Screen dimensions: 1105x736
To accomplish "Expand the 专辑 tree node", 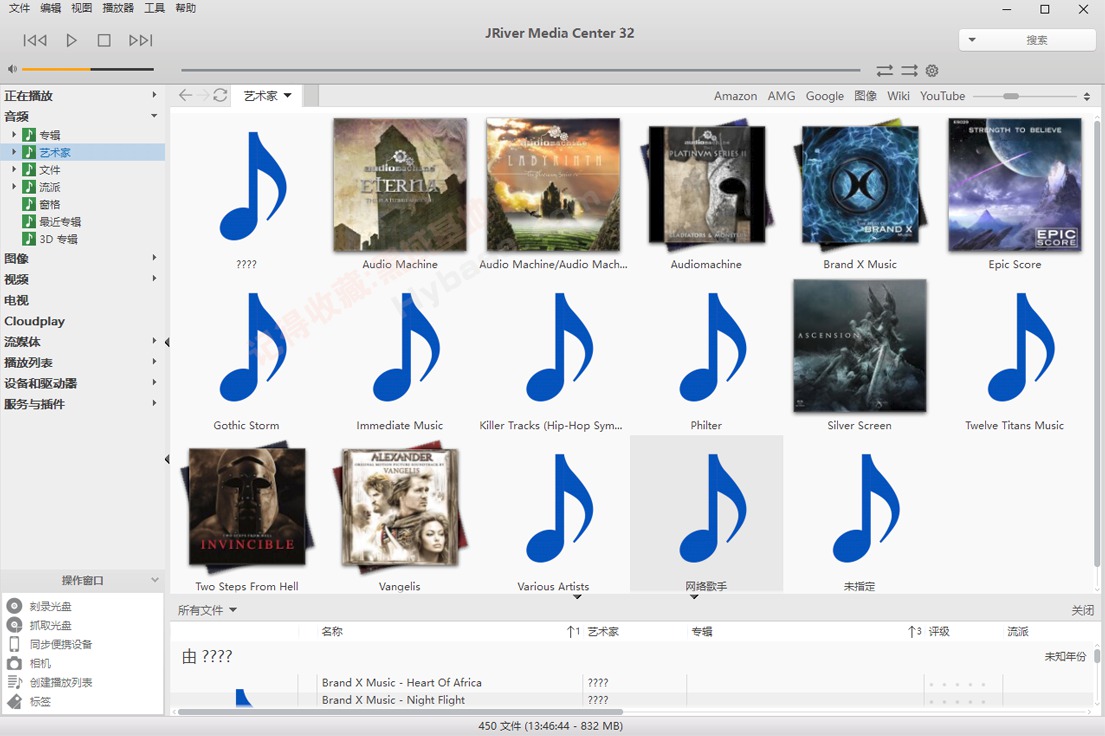I will coord(13,134).
